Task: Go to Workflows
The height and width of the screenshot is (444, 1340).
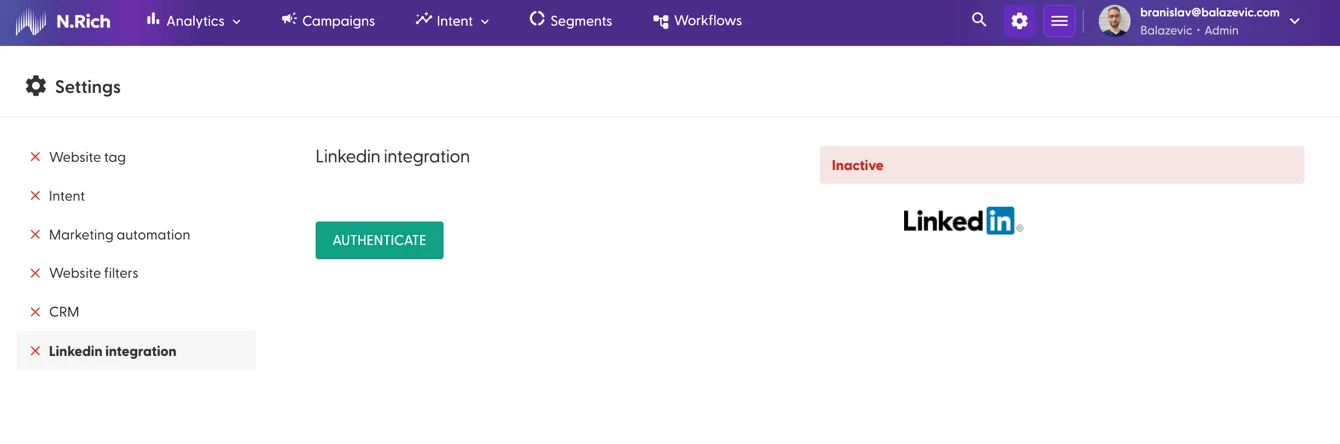Action: click(x=697, y=21)
